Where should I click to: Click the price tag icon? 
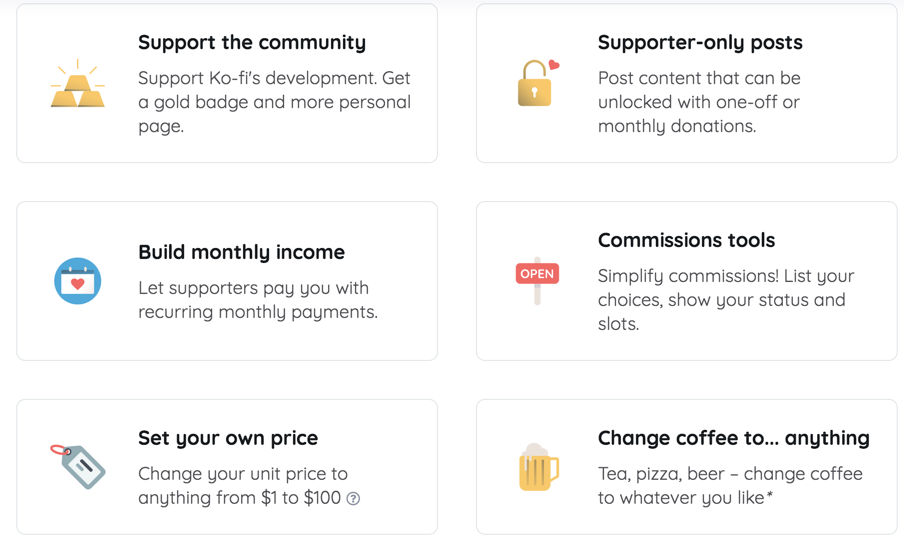click(x=79, y=466)
